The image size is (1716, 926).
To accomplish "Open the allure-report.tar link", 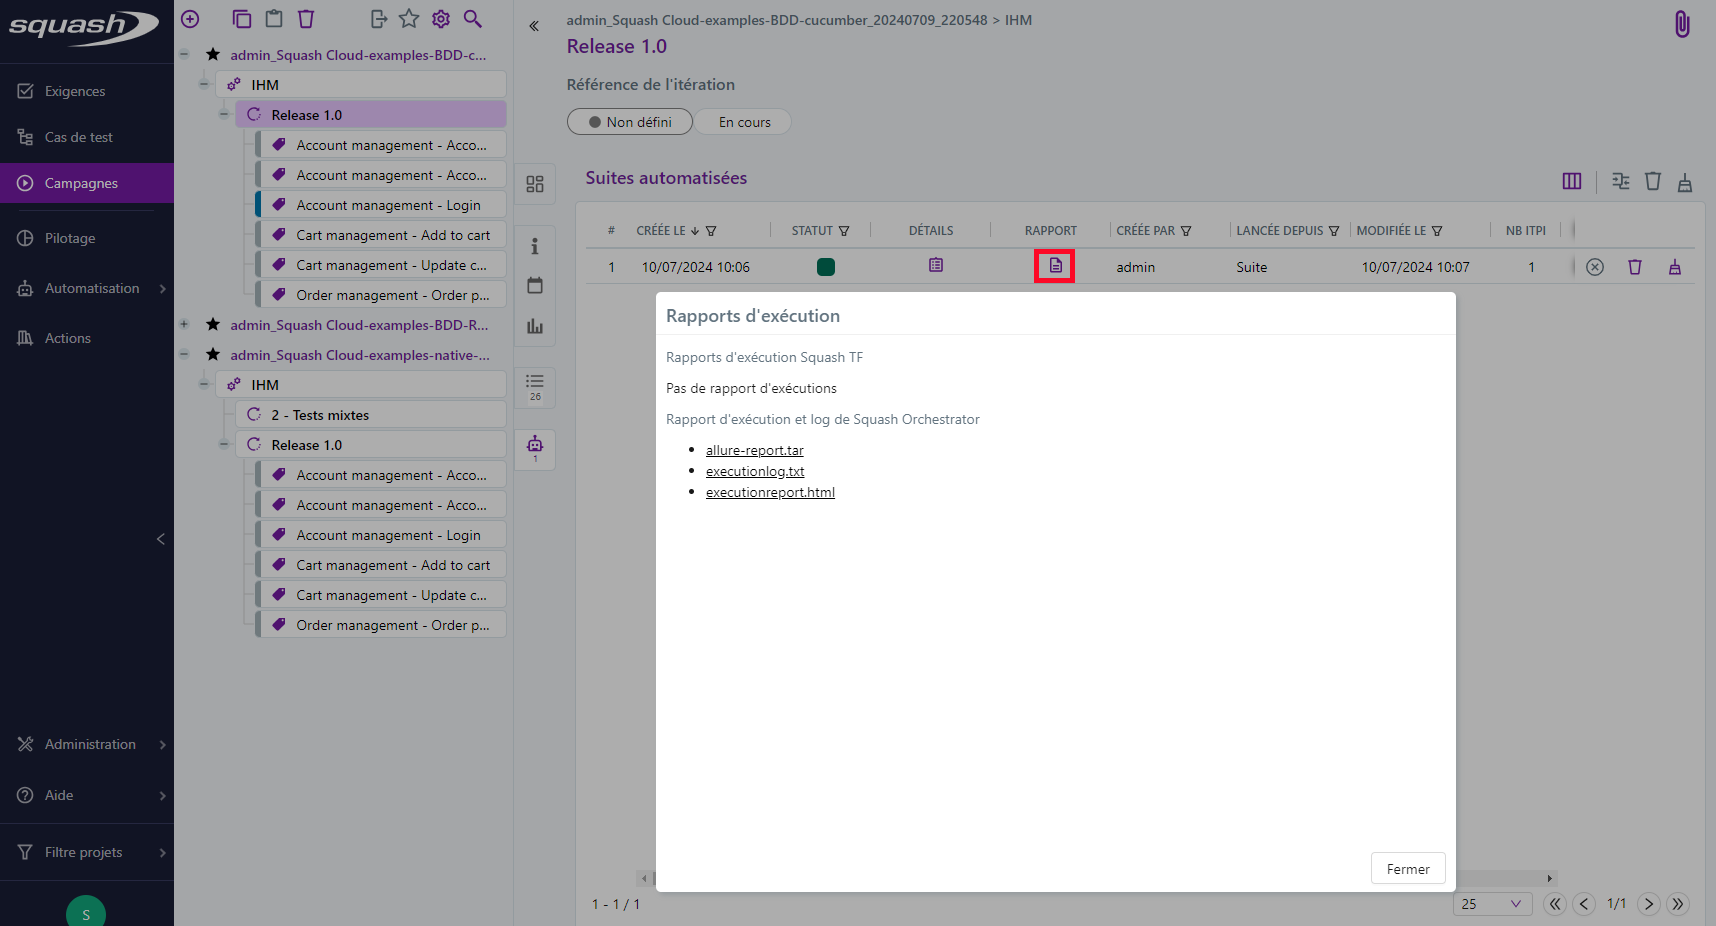I will coord(754,451).
